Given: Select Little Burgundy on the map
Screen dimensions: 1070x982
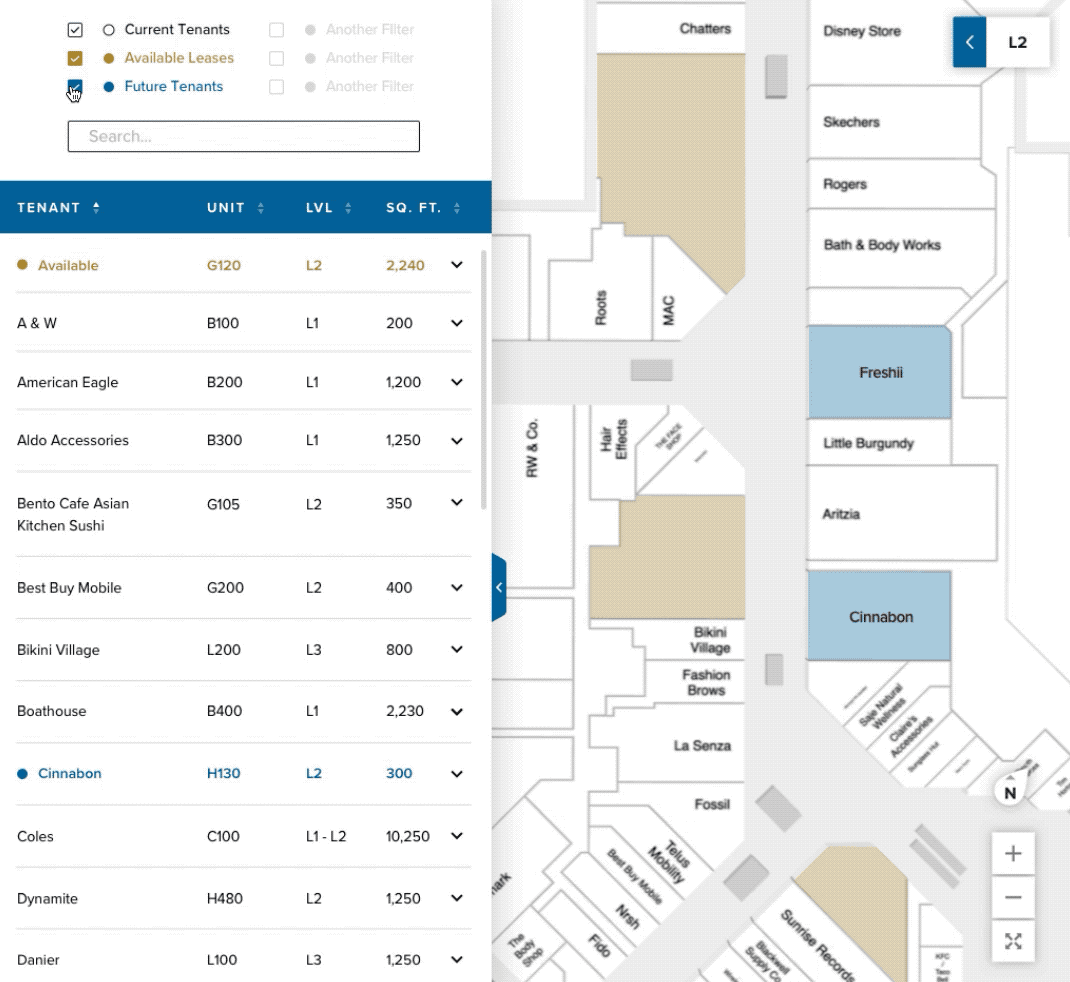Looking at the screenshot, I should [x=879, y=443].
